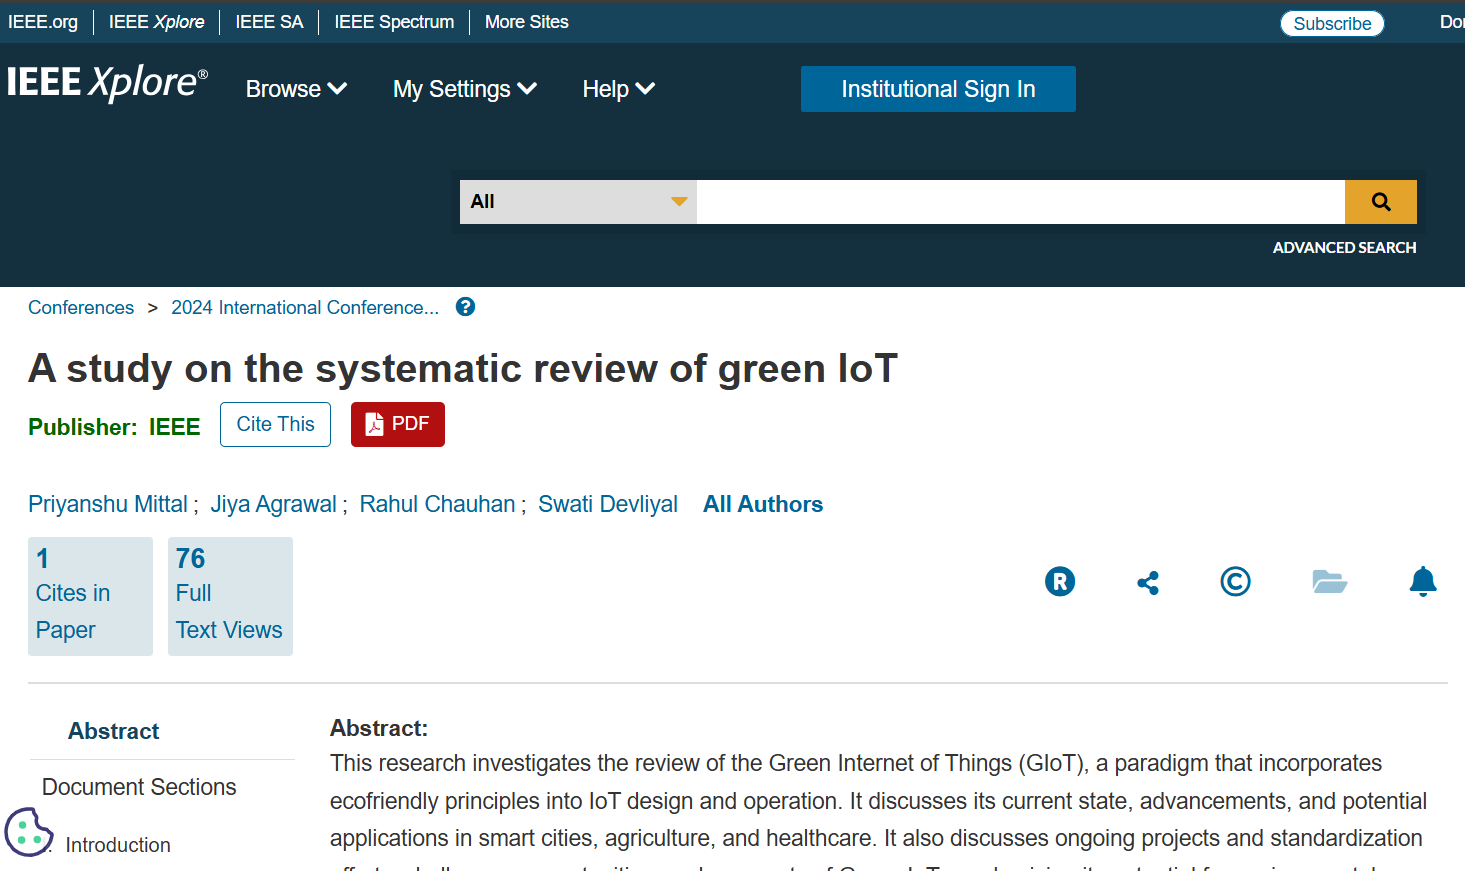Screen dimensions: 1465x871
Task: Open the Cite This dialog
Action: pyautogui.click(x=275, y=424)
